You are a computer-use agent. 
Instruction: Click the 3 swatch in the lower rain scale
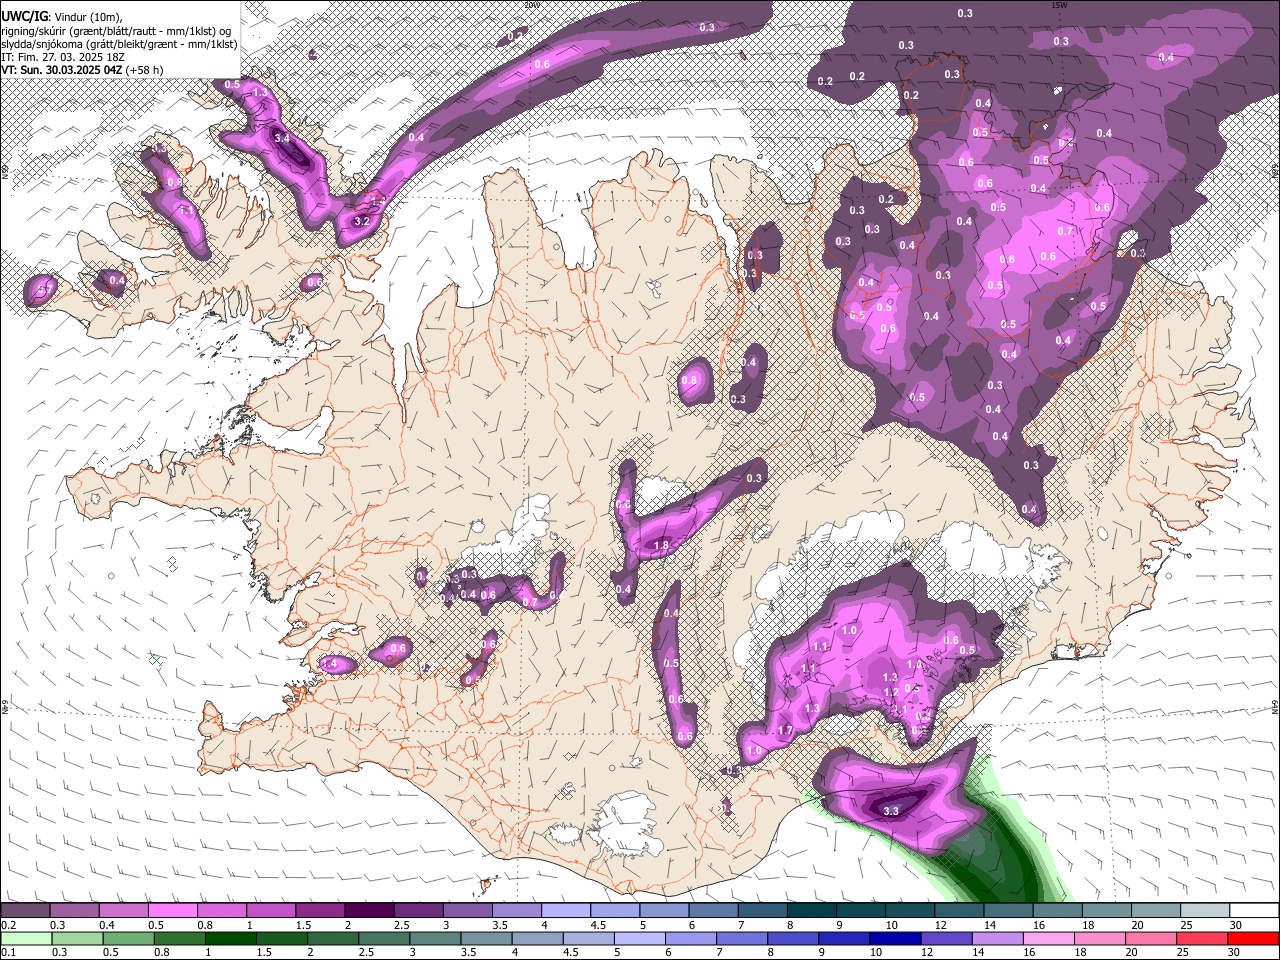click(435, 938)
